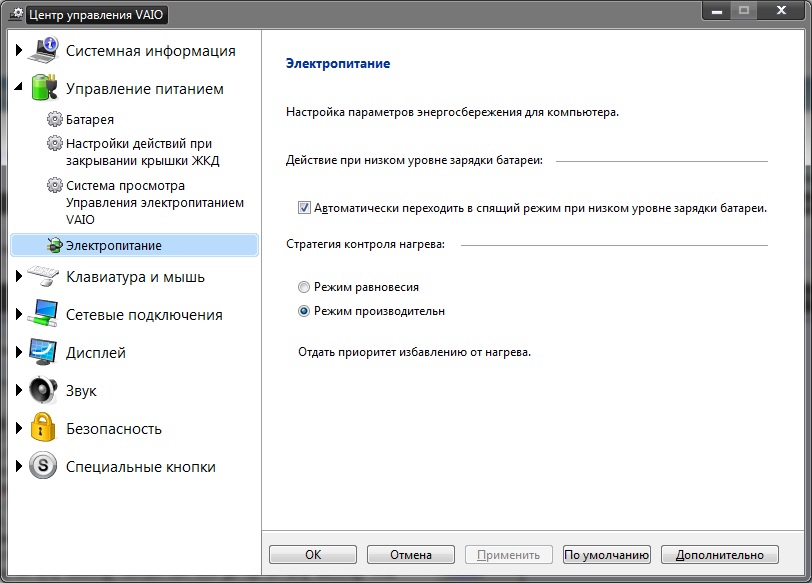The width and height of the screenshot is (812, 583).
Task: Click the Специальные кнопки label
Action: coord(140,467)
